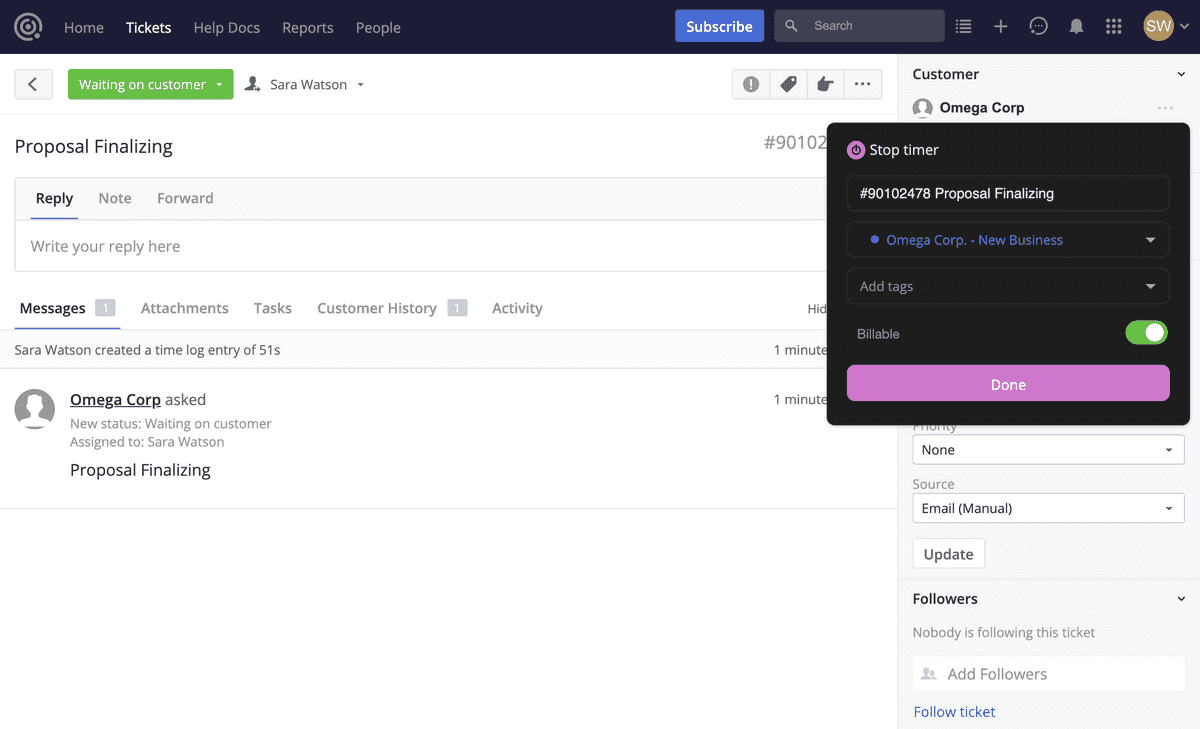The height and width of the screenshot is (729, 1200).
Task: Open the Reports menu item
Action: [x=307, y=27]
